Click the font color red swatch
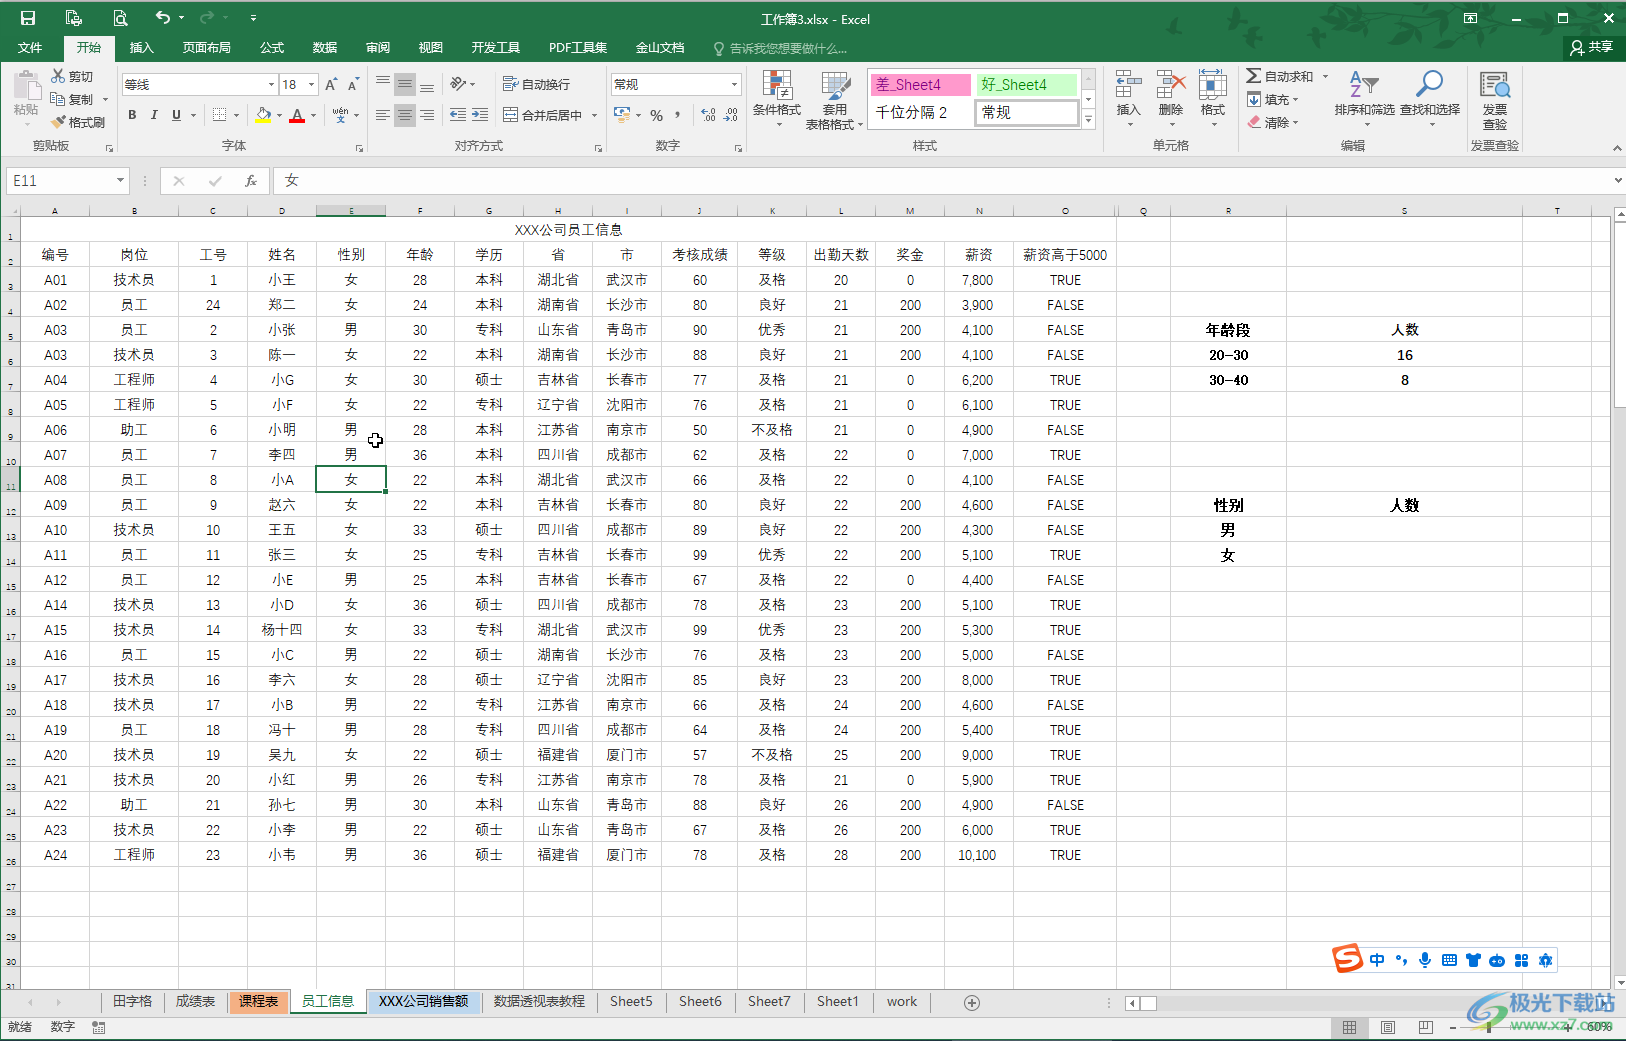This screenshot has width=1626, height=1041. click(297, 116)
